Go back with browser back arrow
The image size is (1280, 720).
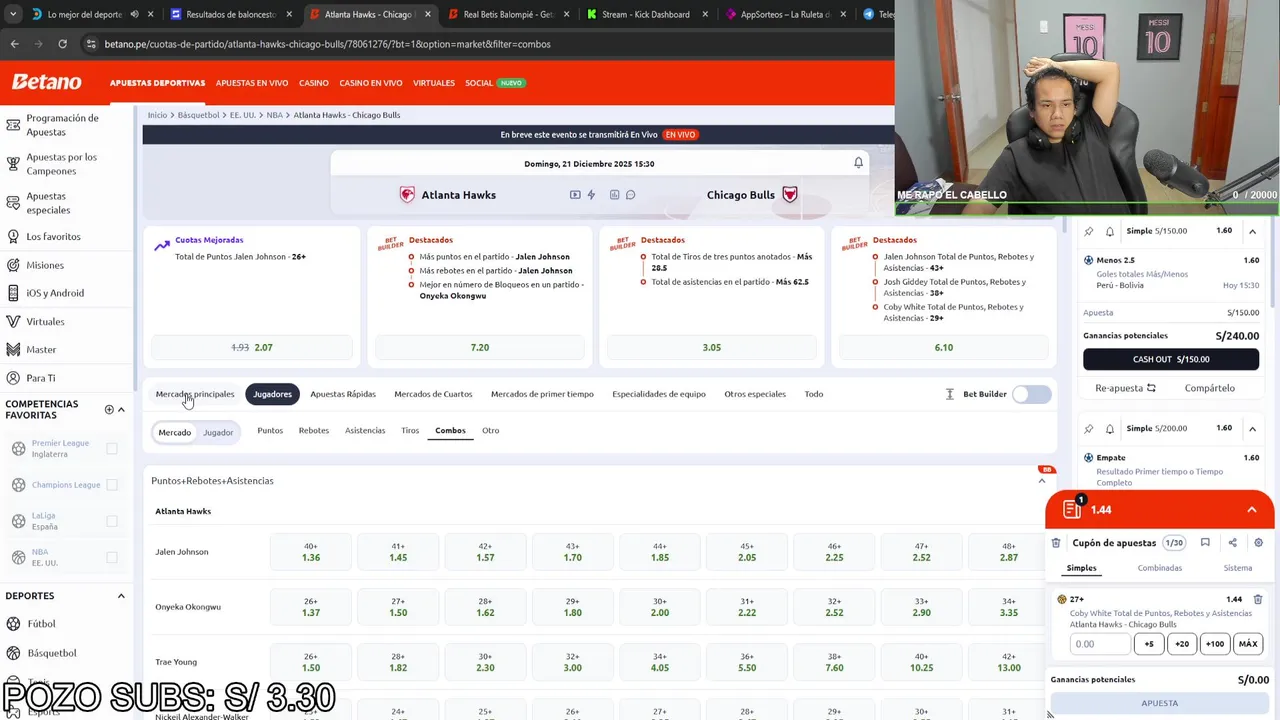pos(14,44)
